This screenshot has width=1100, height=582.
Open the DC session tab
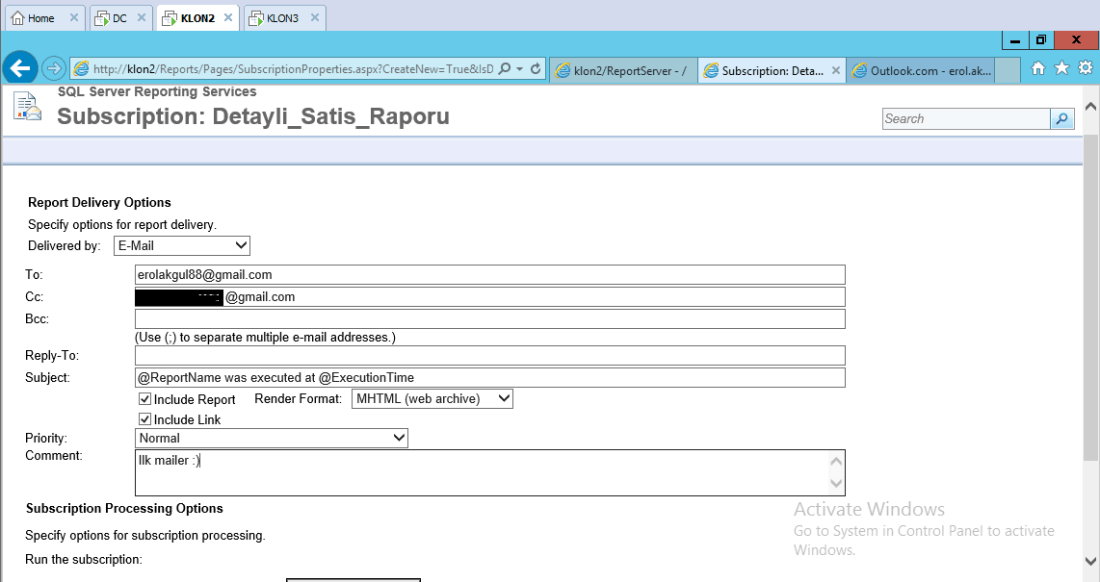click(112, 18)
